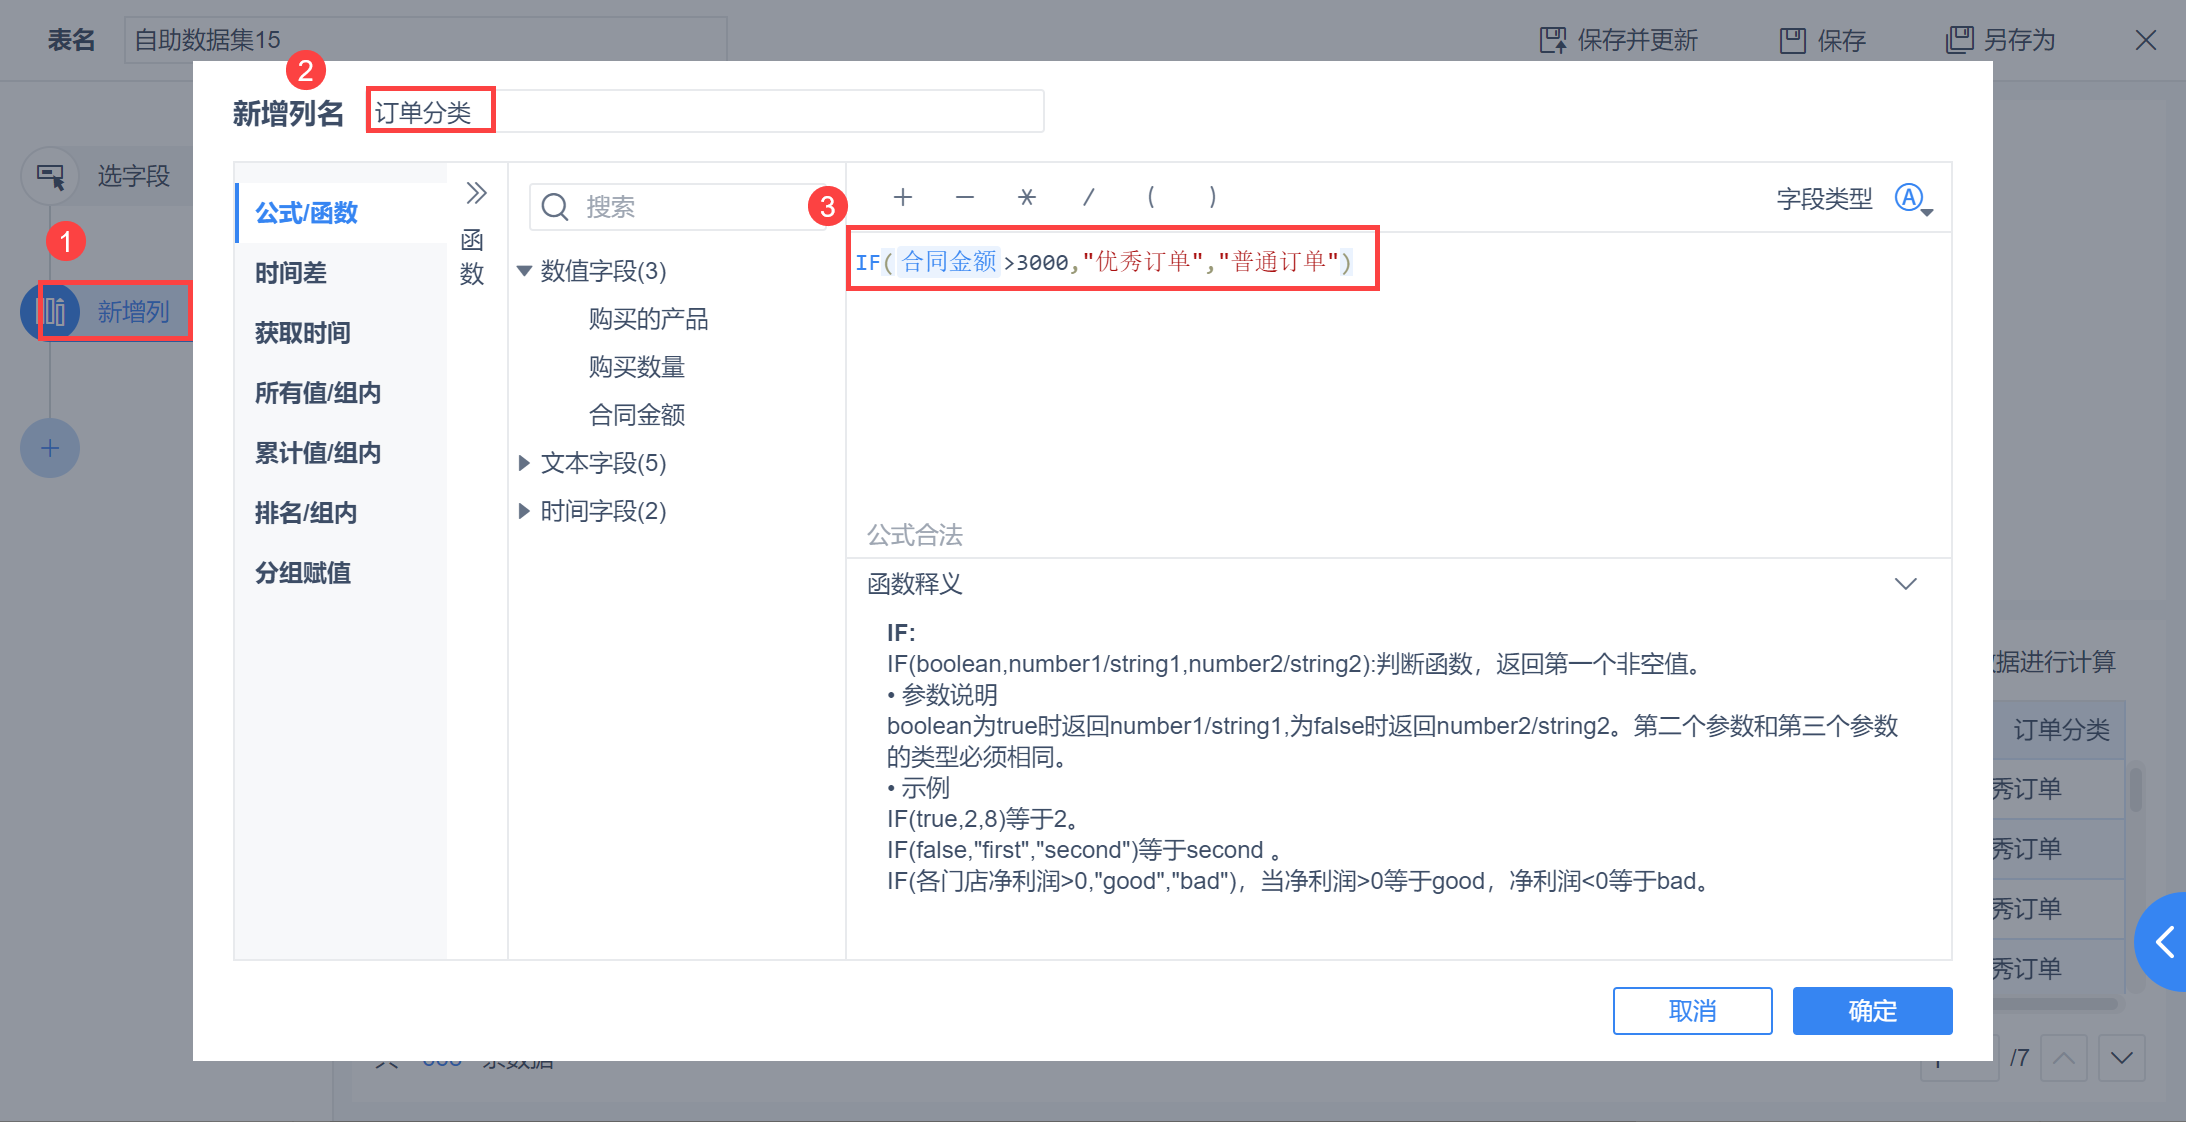
Task: Insert a closing parenthesis
Action: point(1213,197)
